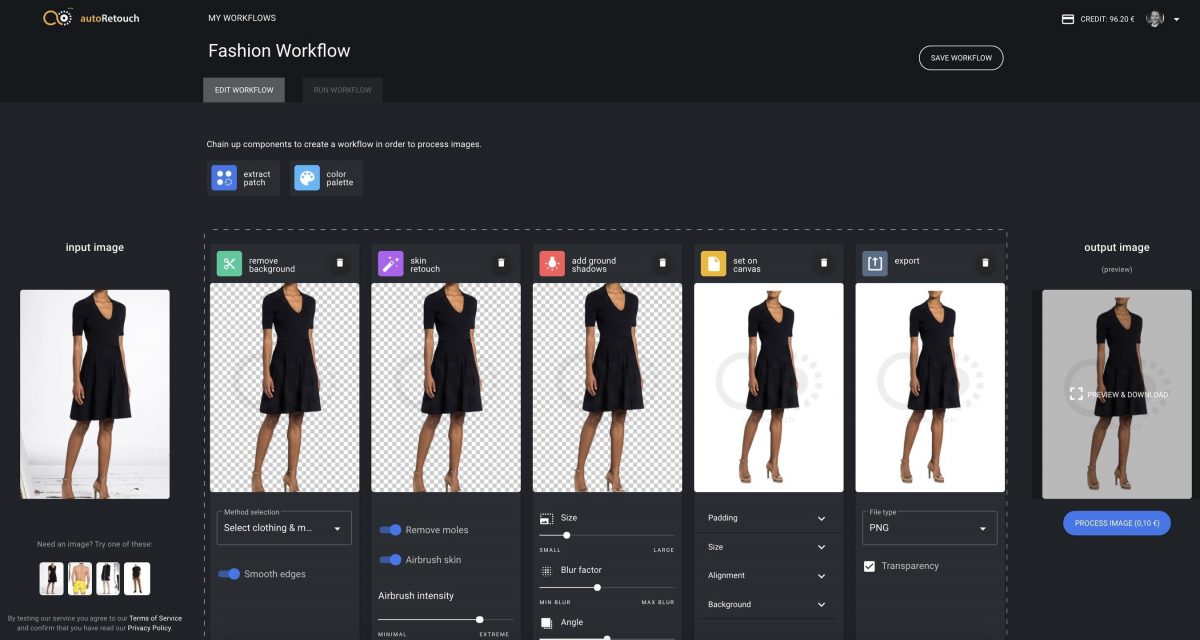Image resolution: width=1200 pixels, height=640 pixels.
Task: Delete the remove background component
Action: tap(339, 263)
